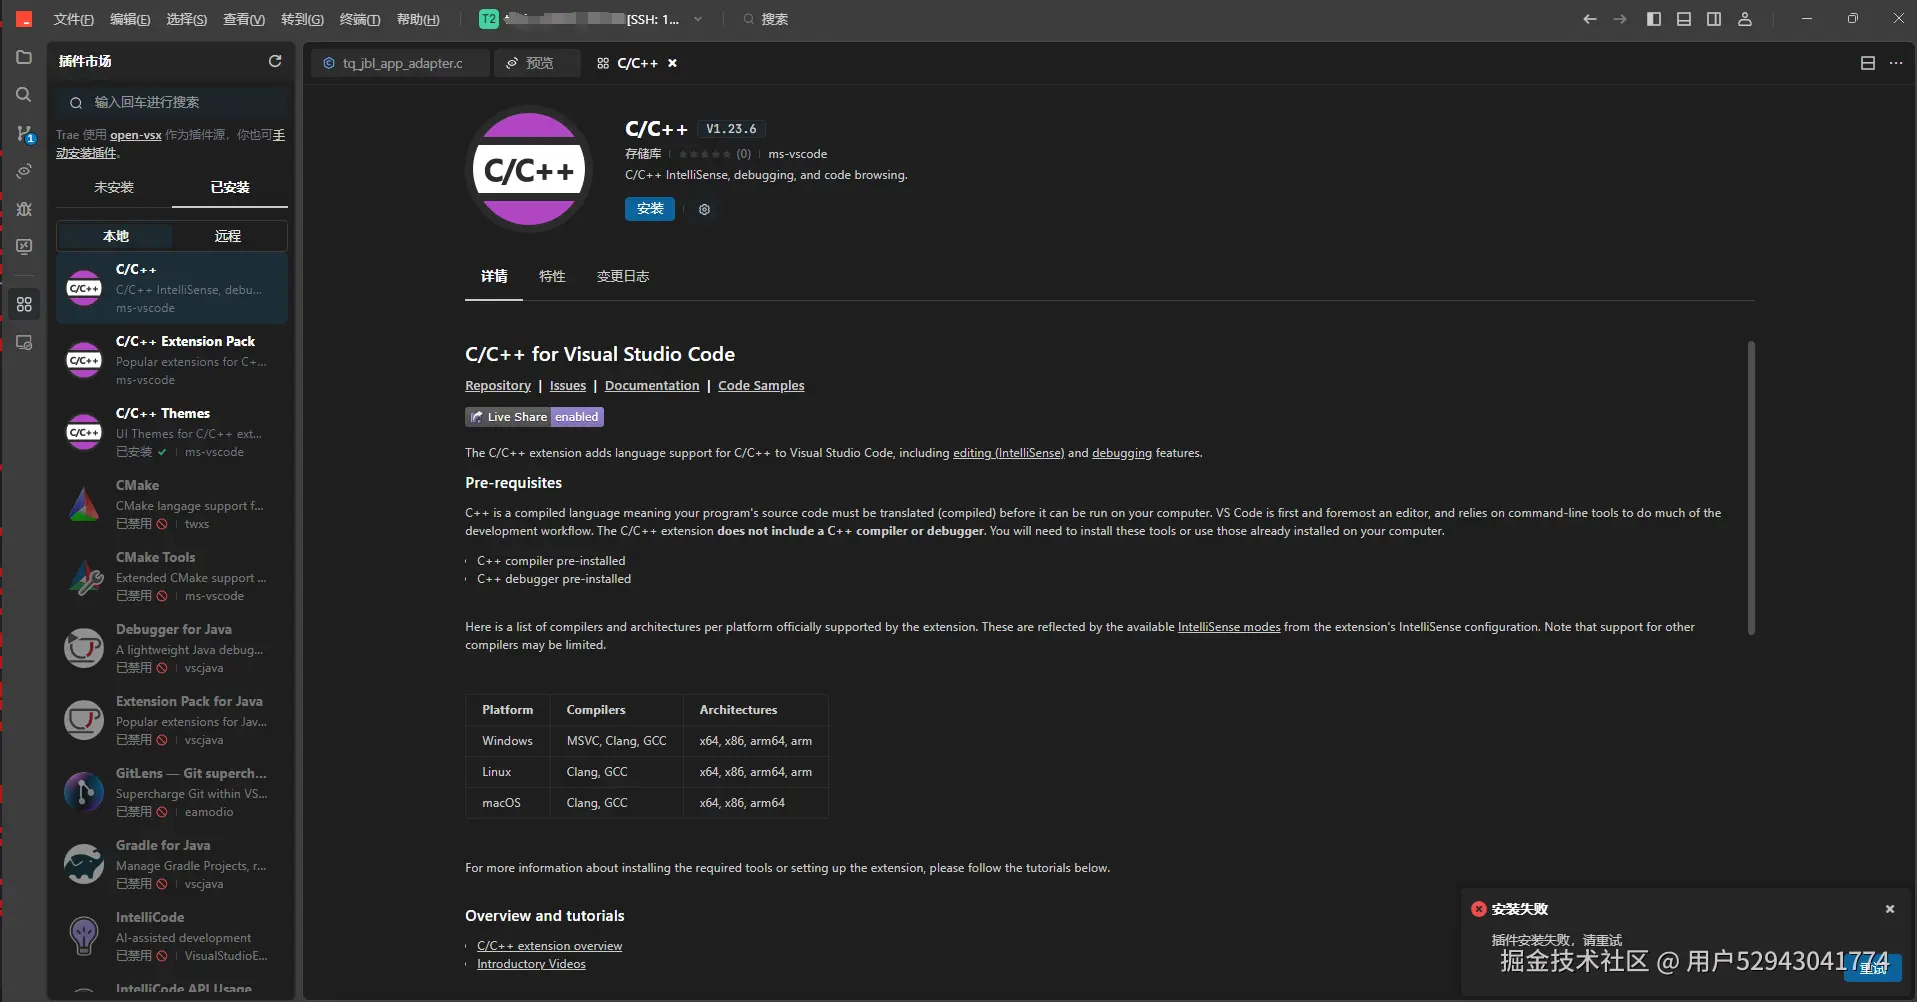Open the plugin marketplace grid icon

tap(24, 304)
